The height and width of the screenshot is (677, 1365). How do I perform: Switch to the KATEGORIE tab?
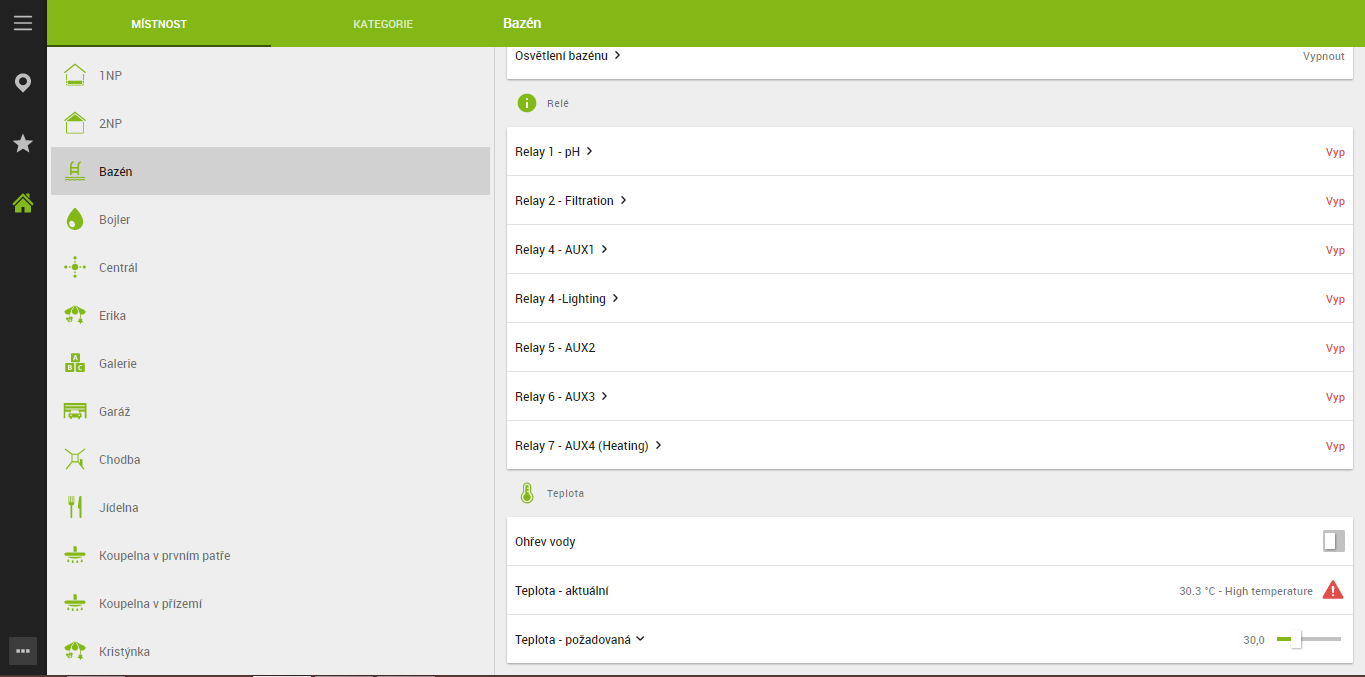click(383, 24)
